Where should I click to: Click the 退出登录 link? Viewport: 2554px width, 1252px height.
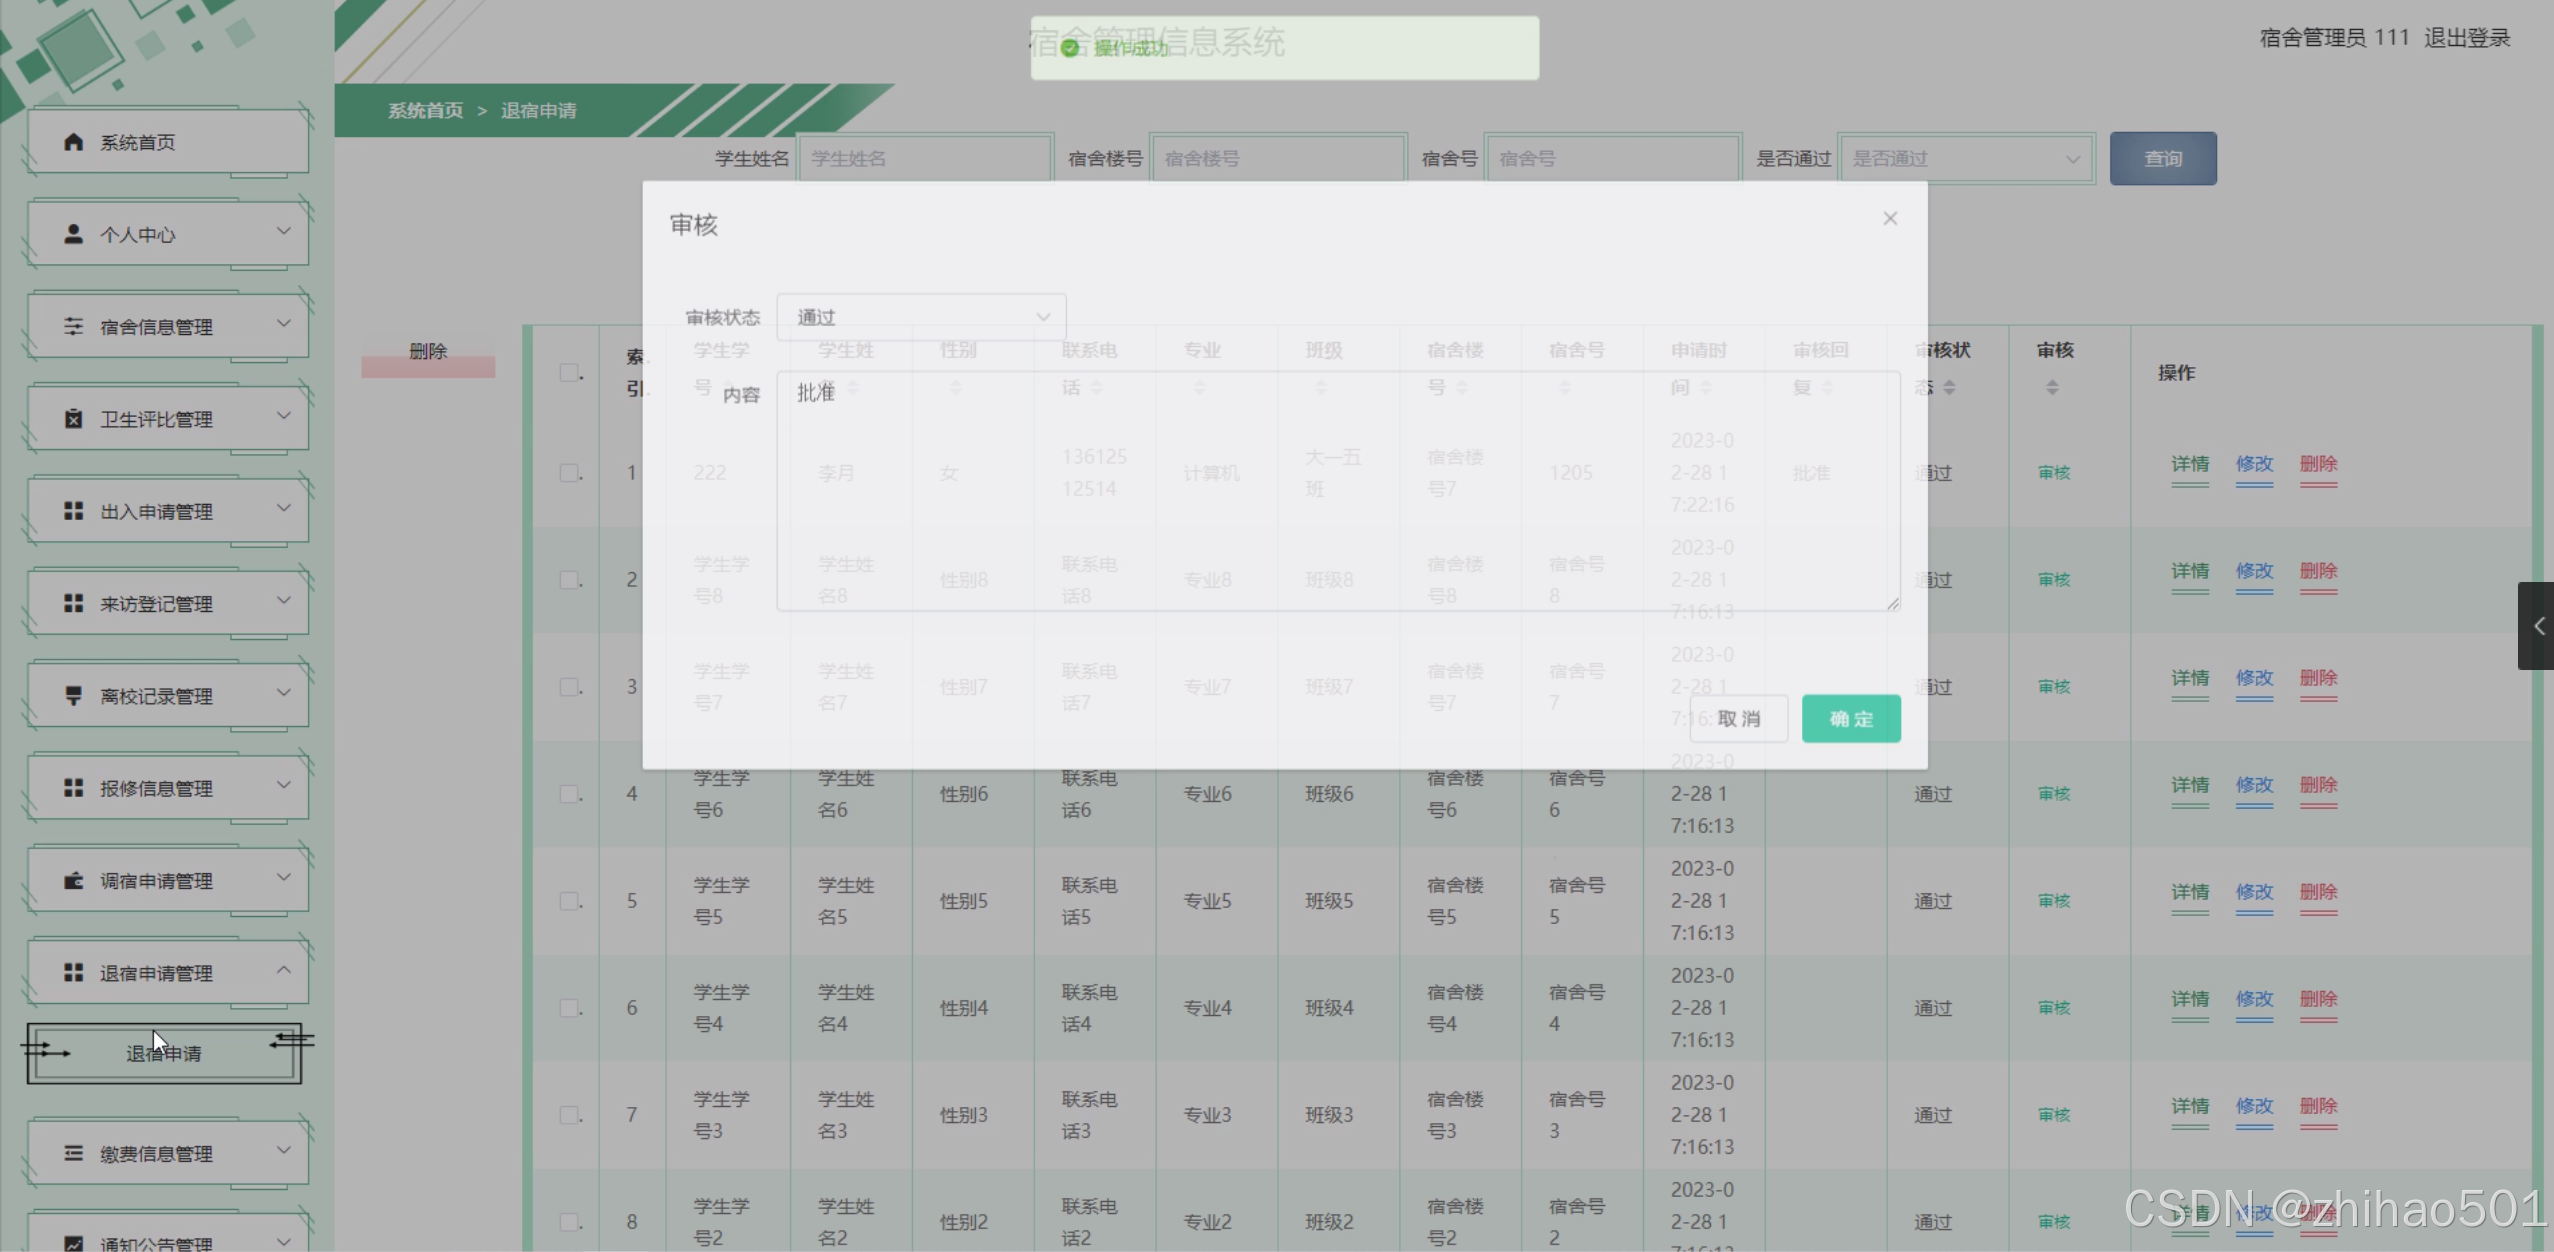2466,38
